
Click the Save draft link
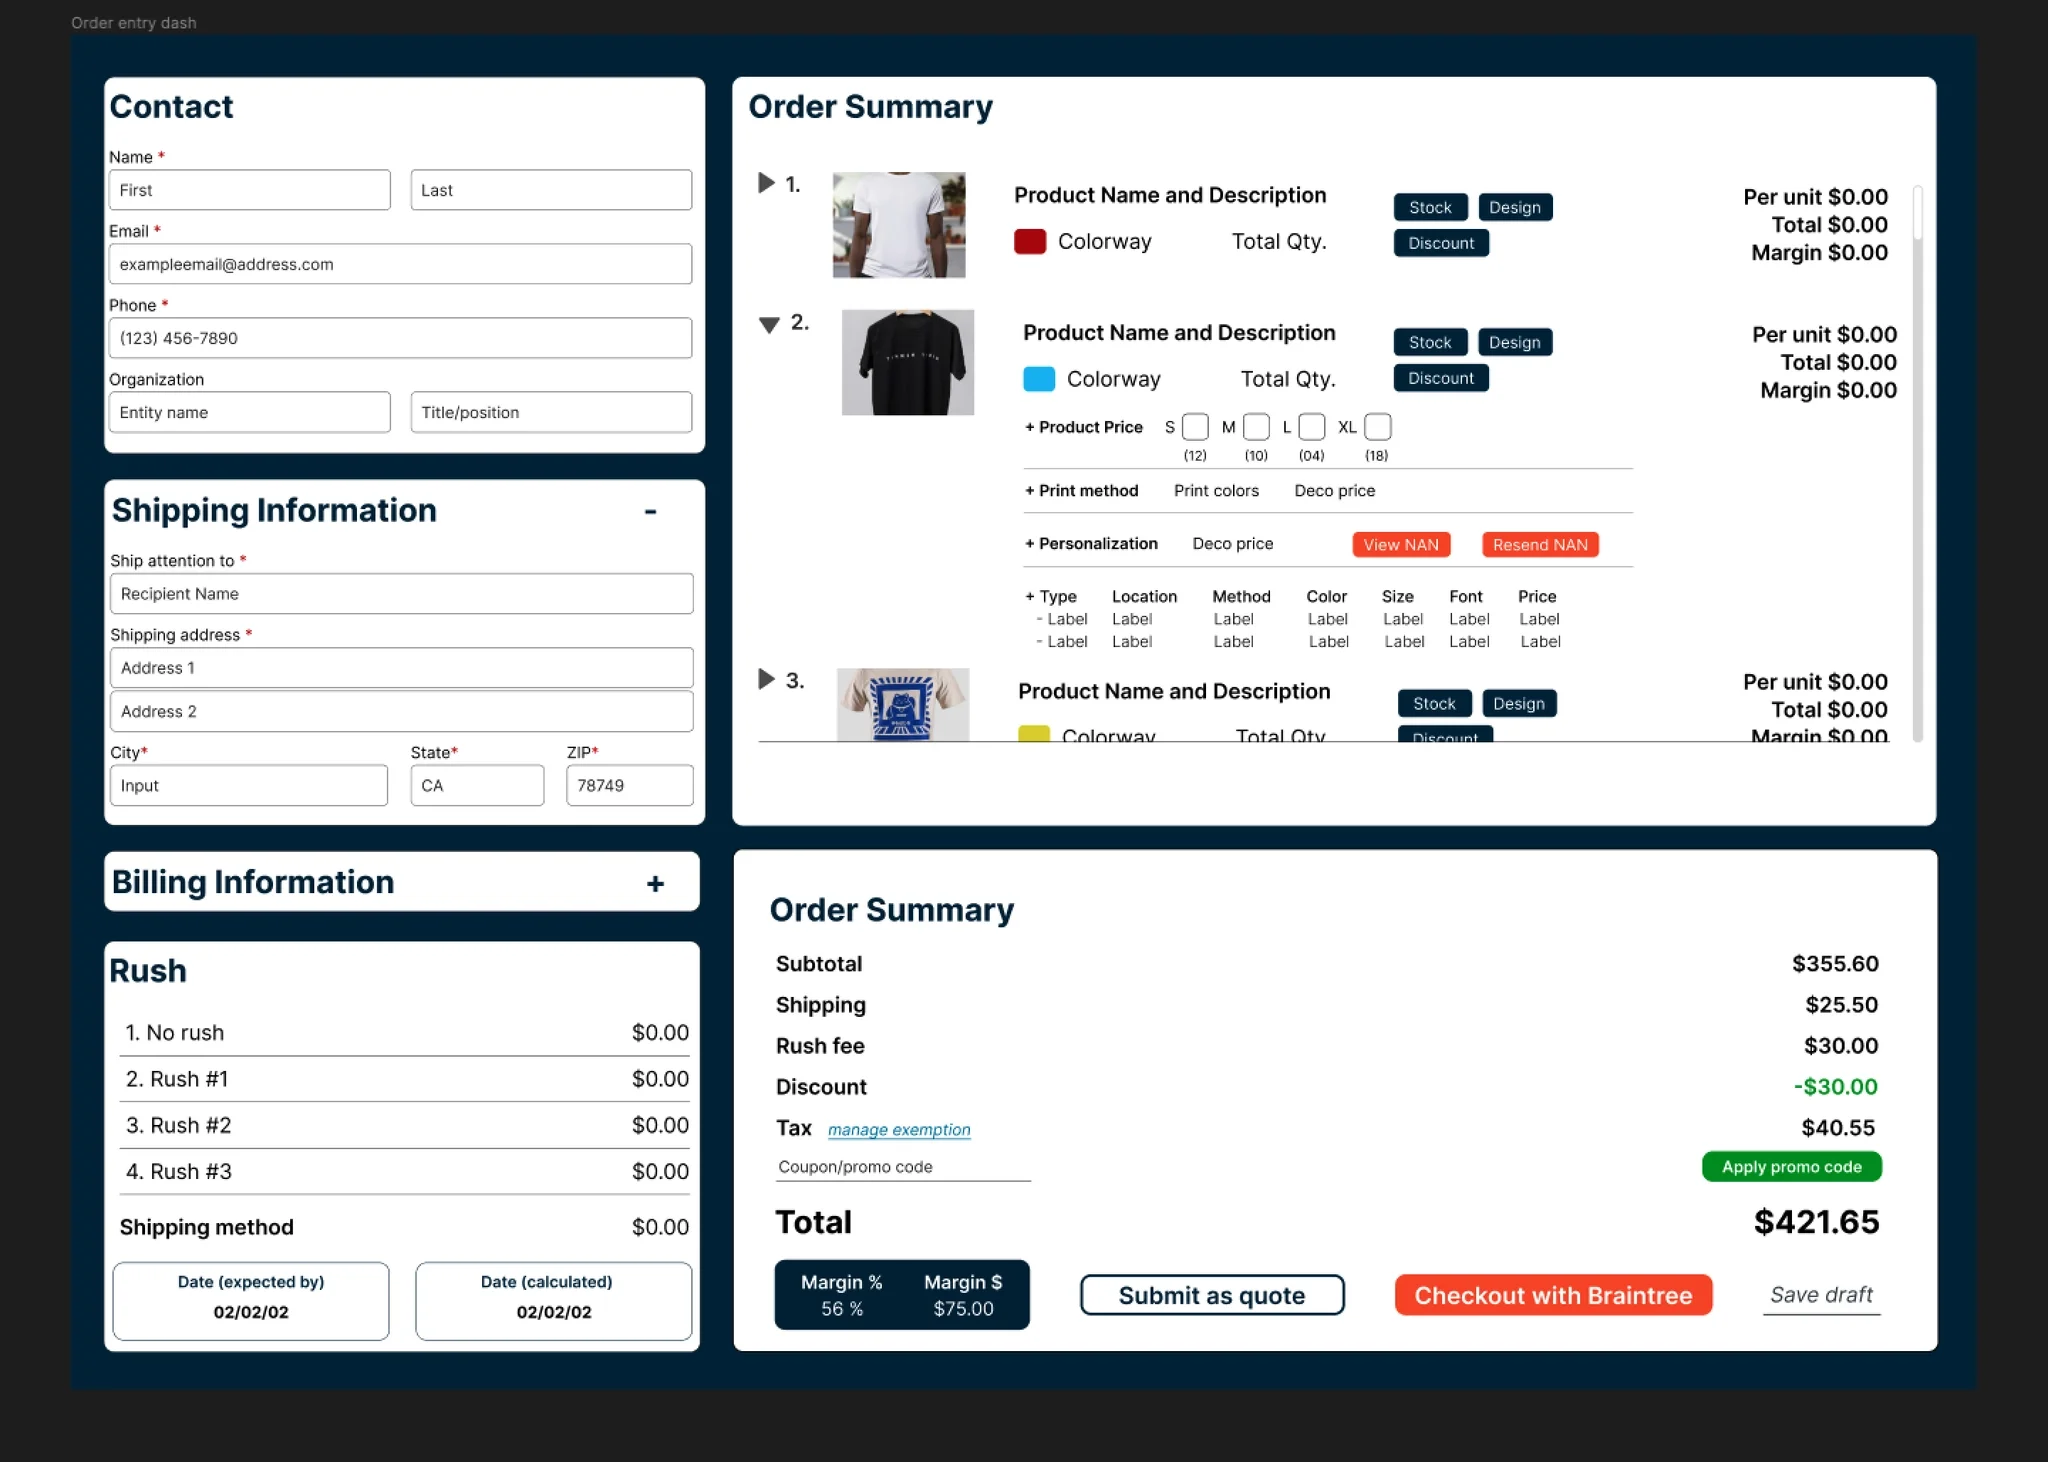[x=1821, y=1295]
